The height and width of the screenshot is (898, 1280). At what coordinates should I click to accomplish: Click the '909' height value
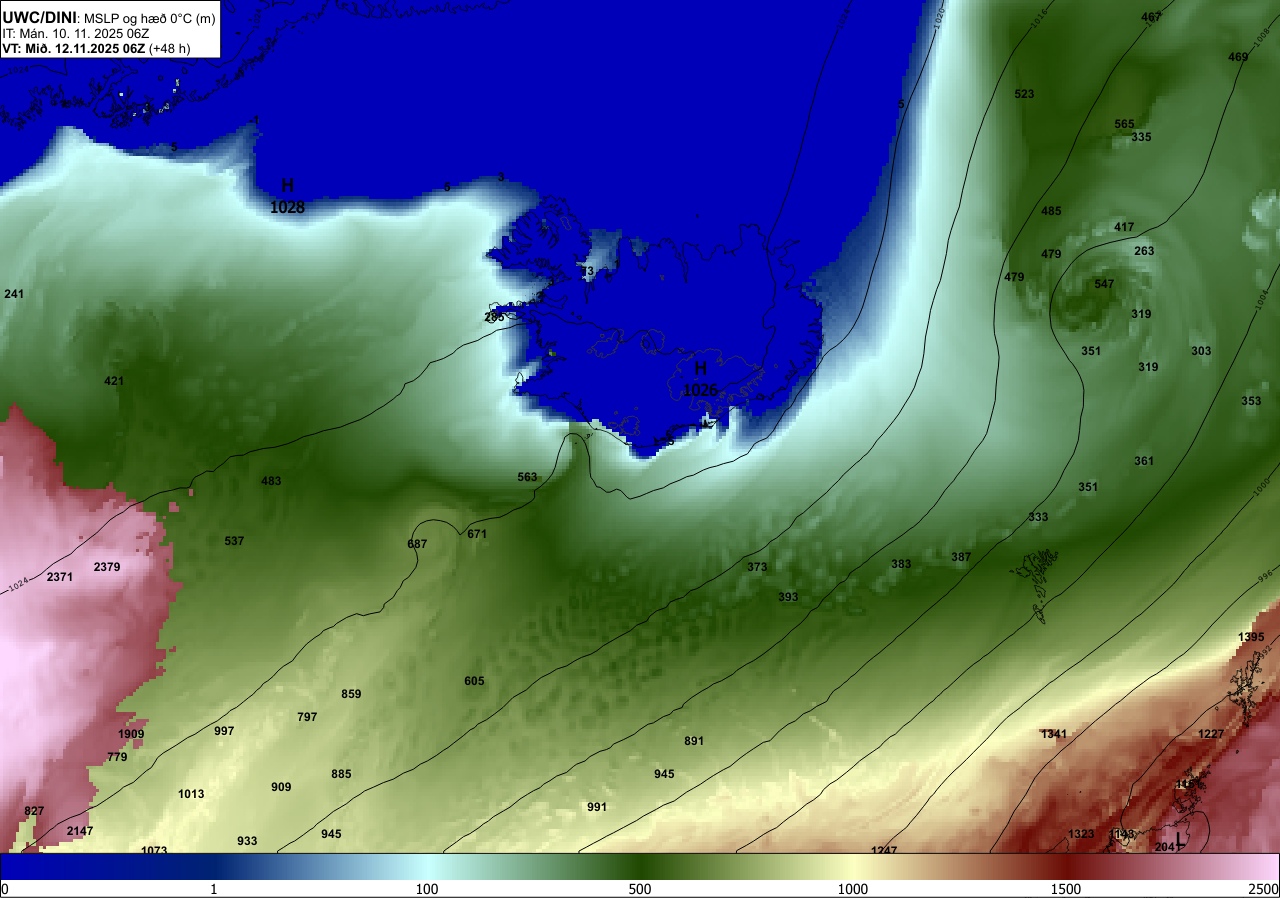(281, 787)
